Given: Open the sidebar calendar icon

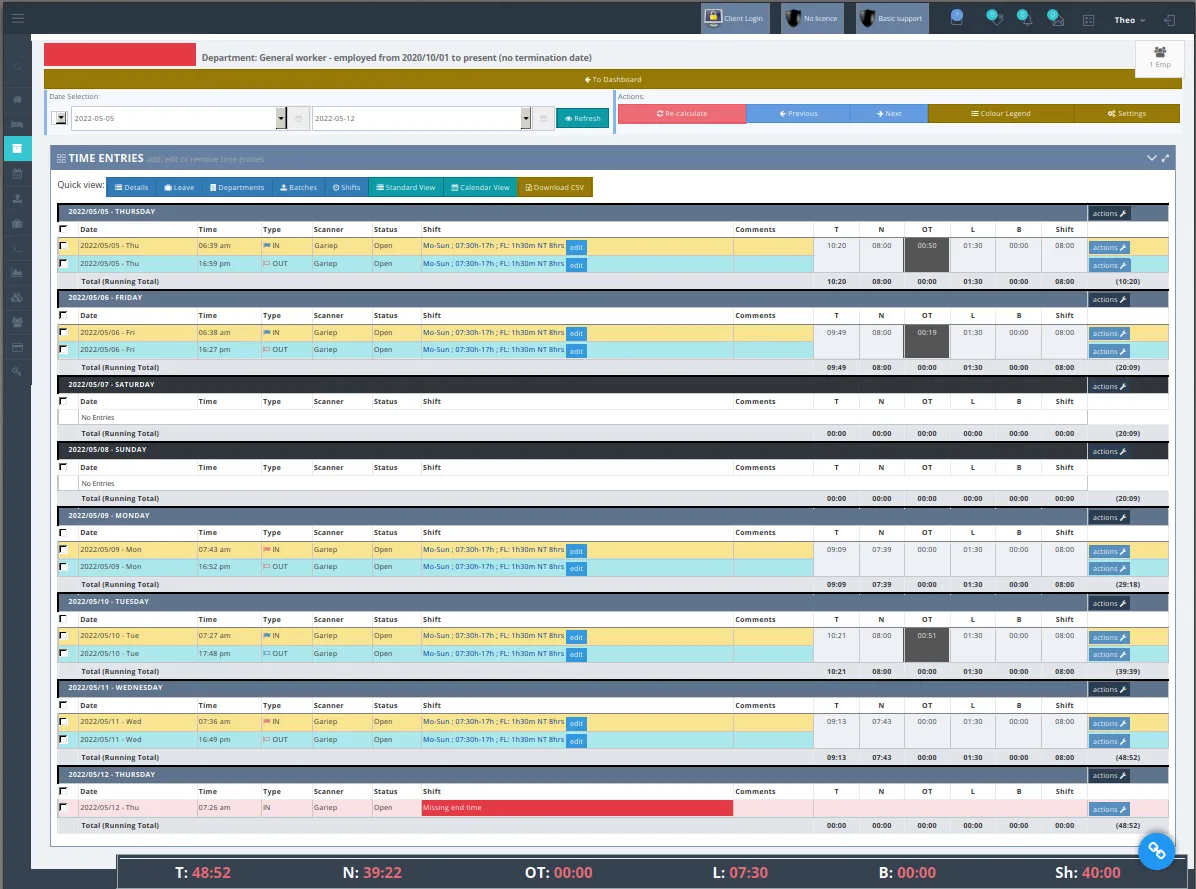Looking at the screenshot, I should coord(18,174).
